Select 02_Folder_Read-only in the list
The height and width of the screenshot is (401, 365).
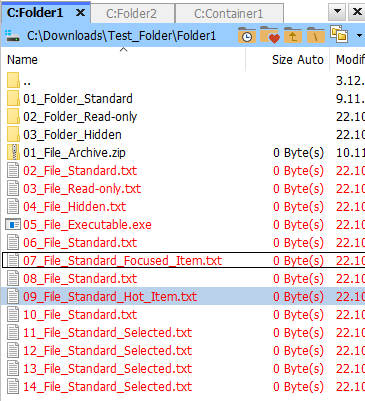click(x=80, y=117)
